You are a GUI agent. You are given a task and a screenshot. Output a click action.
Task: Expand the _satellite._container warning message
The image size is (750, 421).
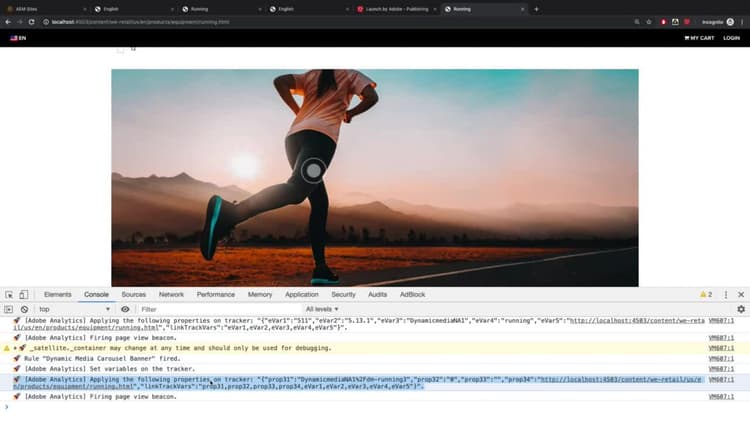coord(15,348)
